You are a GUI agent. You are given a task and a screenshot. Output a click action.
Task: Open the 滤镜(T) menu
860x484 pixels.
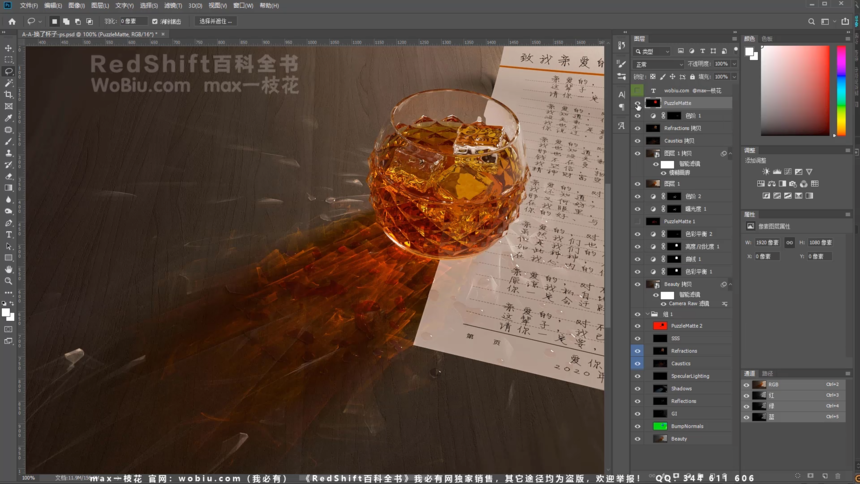173,5
